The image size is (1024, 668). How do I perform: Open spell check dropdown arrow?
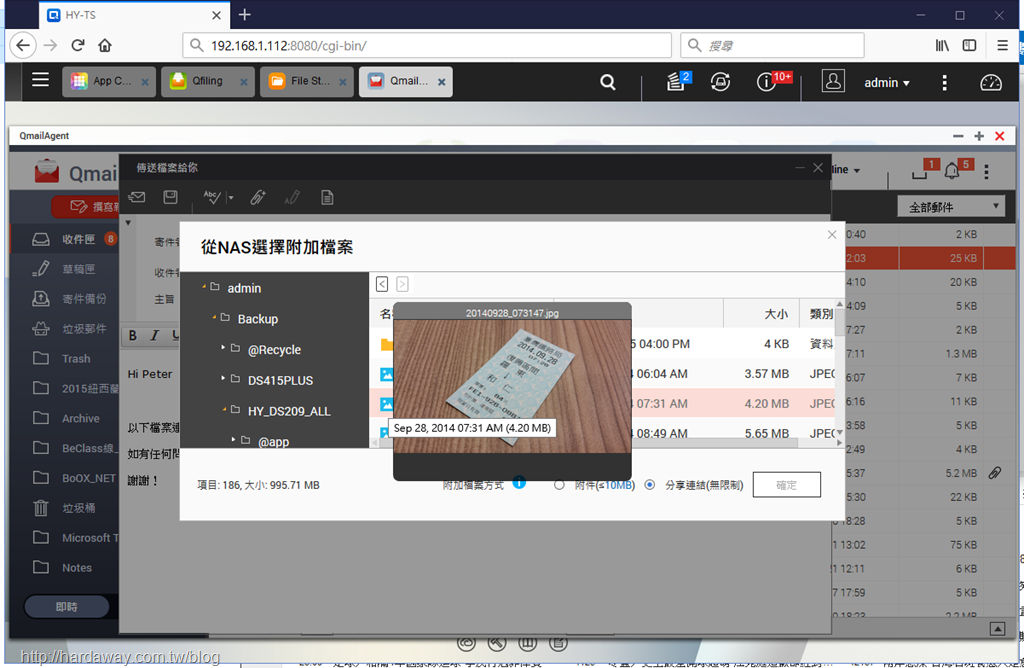pyautogui.click(x=231, y=197)
